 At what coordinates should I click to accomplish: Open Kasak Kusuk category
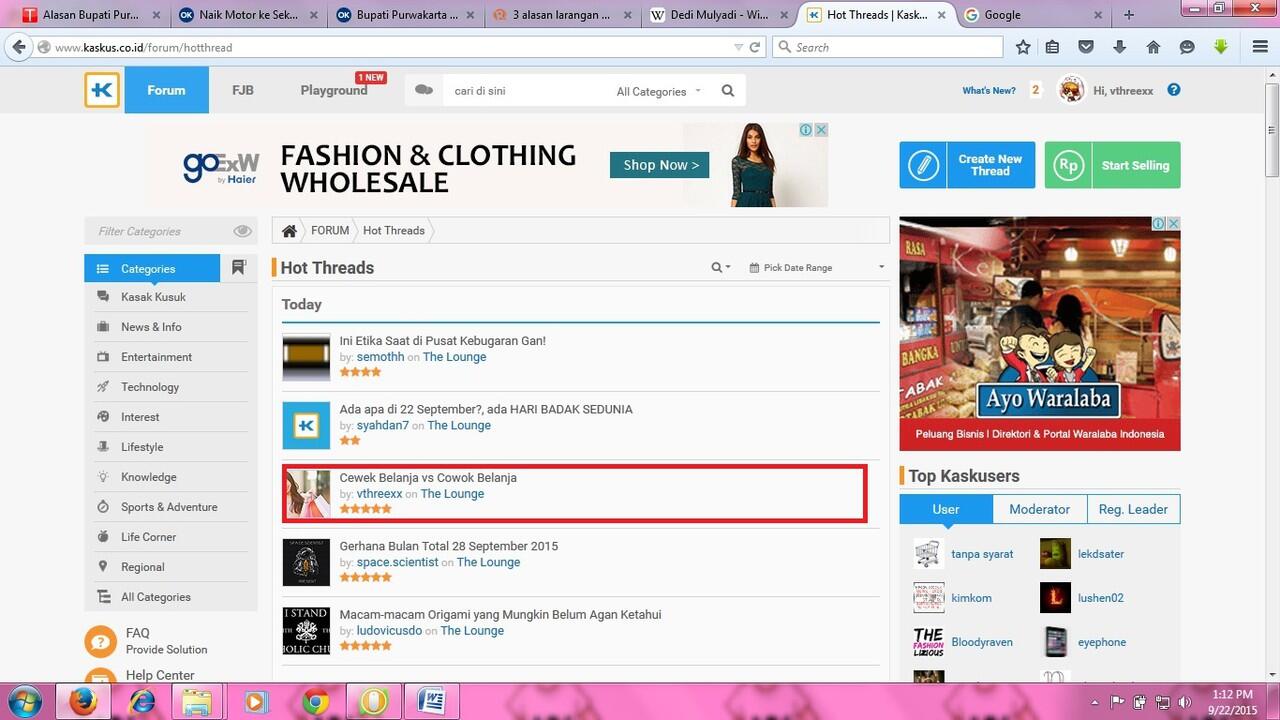(153, 297)
